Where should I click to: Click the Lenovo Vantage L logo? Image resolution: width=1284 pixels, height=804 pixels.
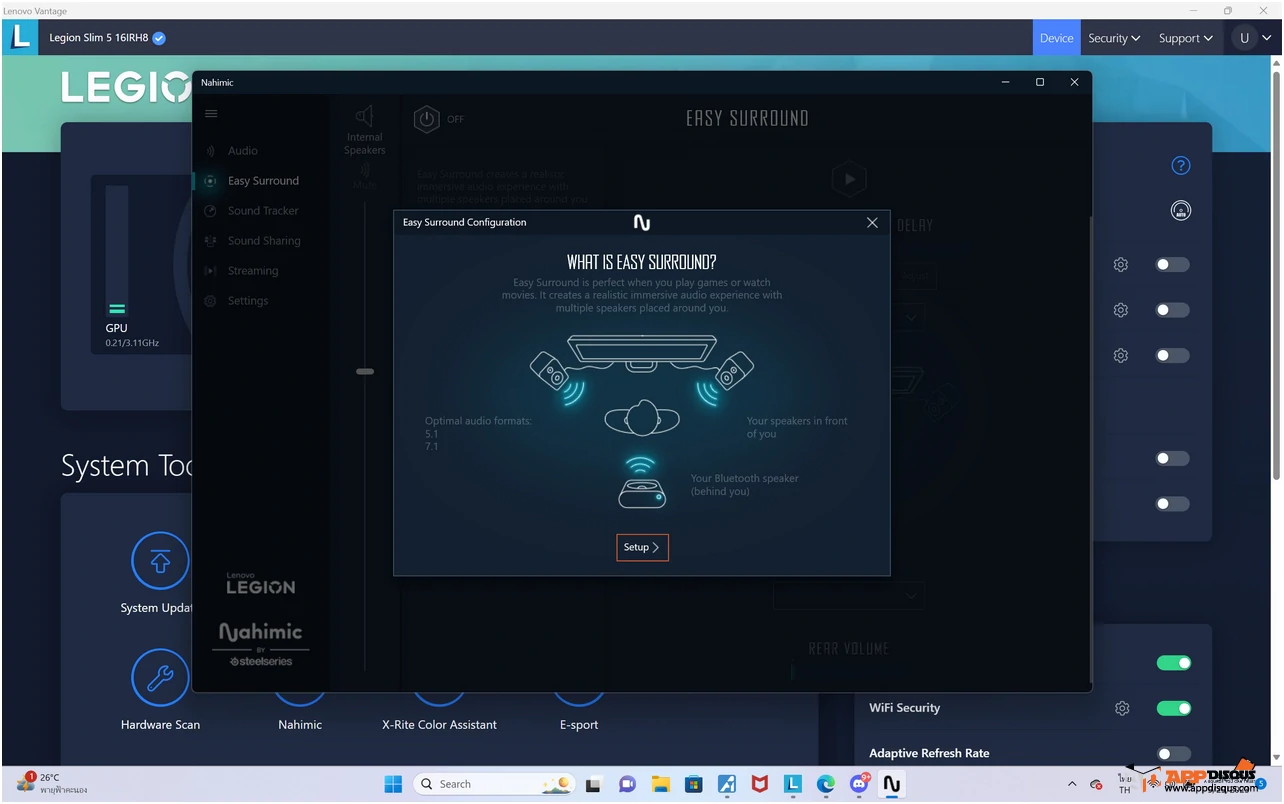[x=19, y=38]
